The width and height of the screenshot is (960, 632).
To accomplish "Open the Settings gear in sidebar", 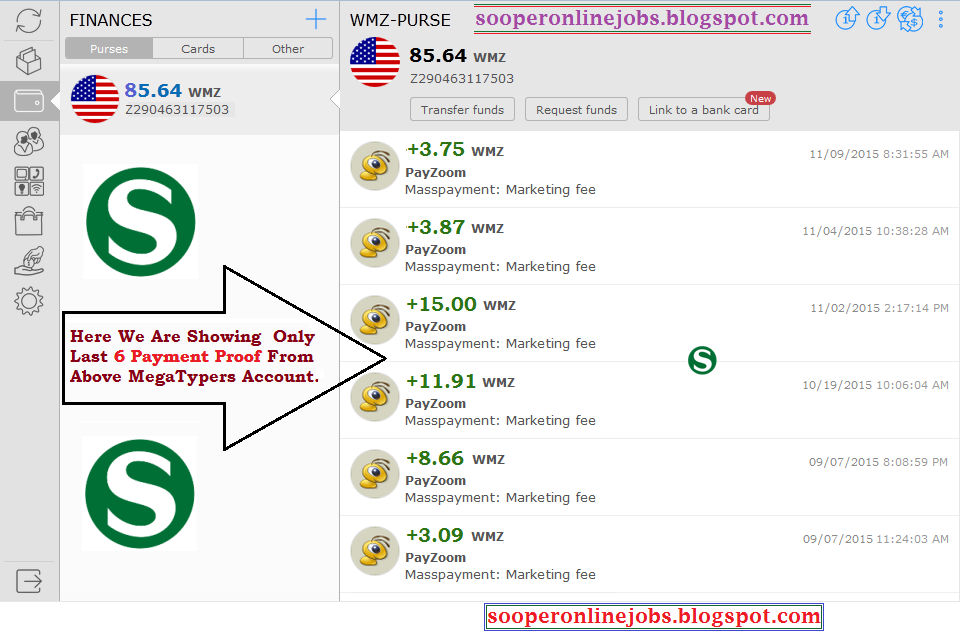I will pos(29,300).
